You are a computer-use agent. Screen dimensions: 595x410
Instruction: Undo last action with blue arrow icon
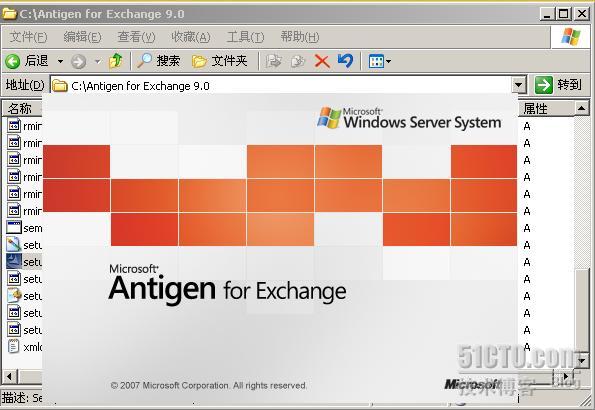[x=345, y=61]
